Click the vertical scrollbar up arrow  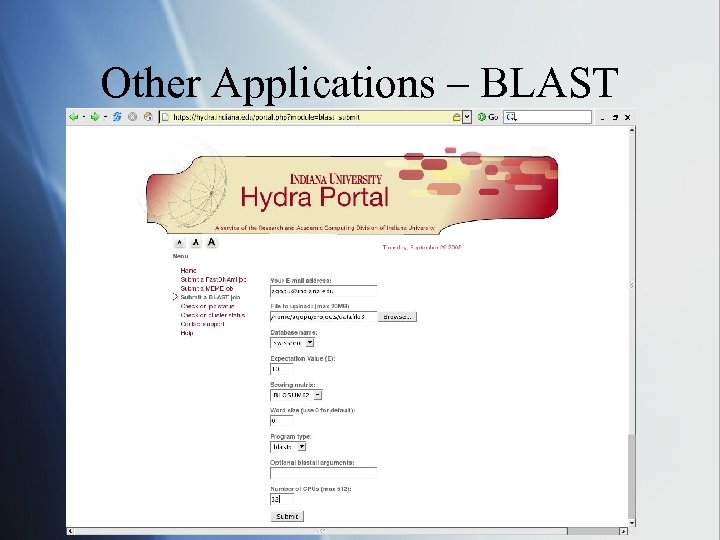pyautogui.click(x=632, y=130)
